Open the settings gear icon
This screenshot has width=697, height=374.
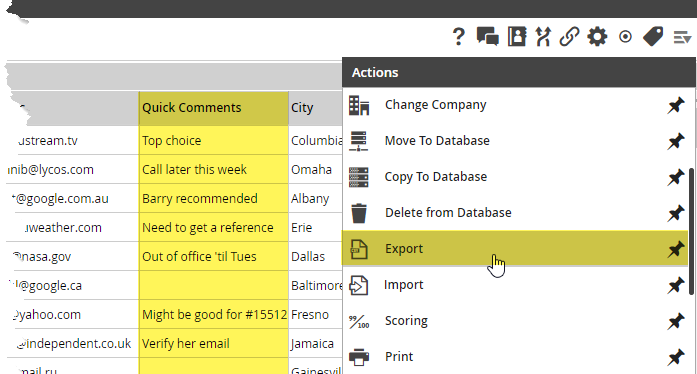(597, 36)
